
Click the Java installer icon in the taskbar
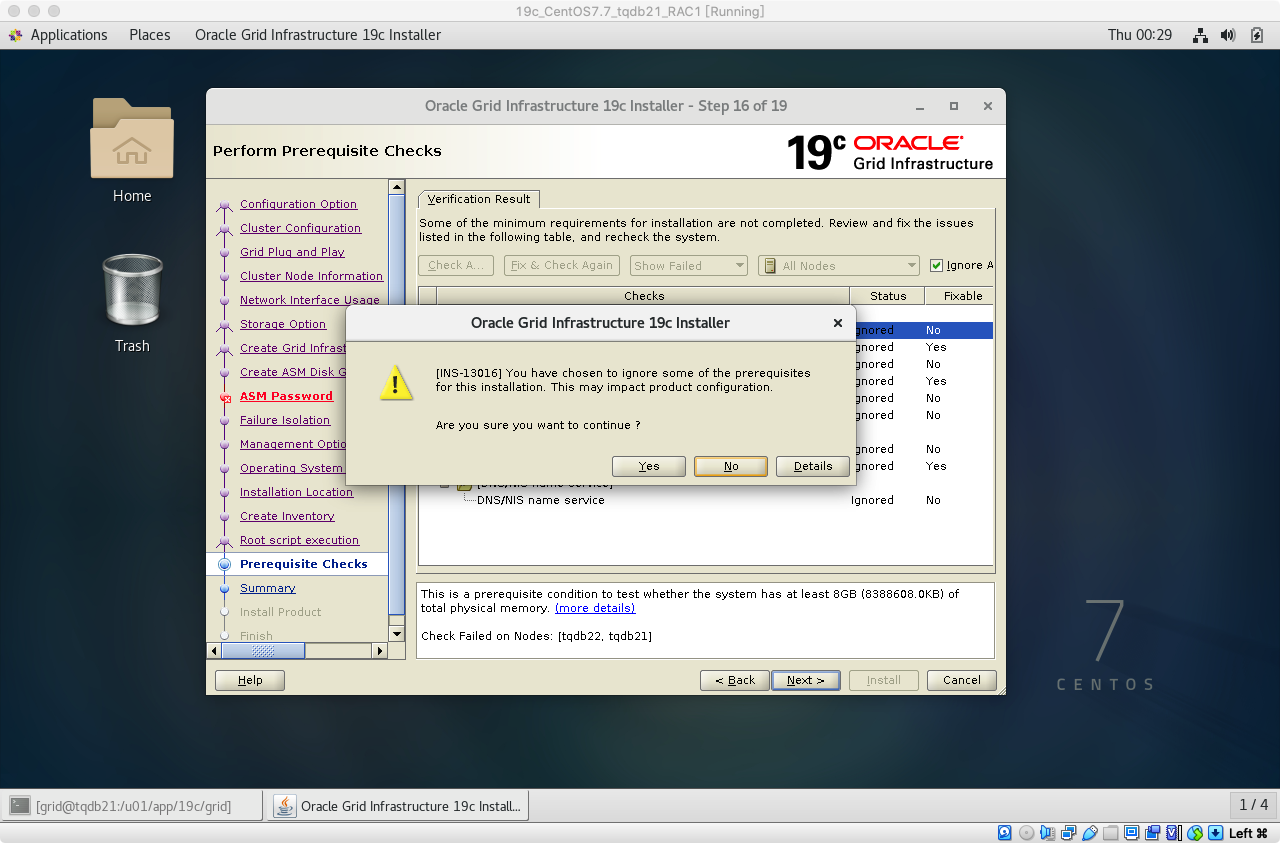[x=285, y=805]
